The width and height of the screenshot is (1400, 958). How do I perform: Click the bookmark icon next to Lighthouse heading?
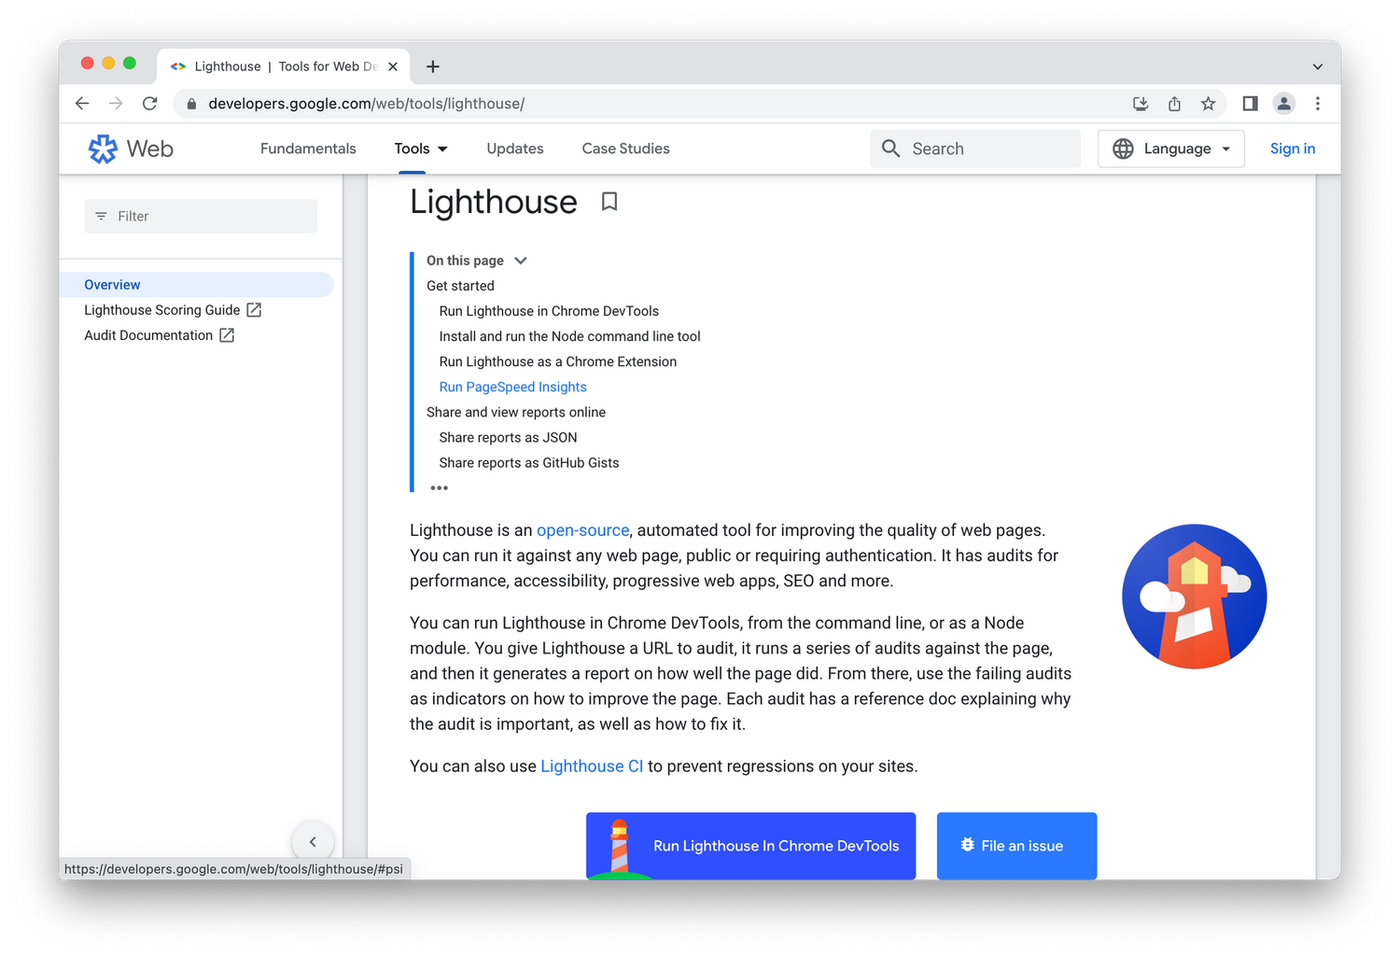(610, 201)
